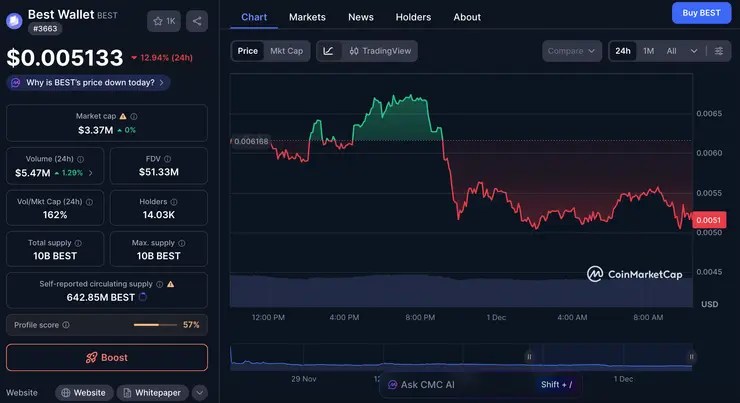Switch chart to Mkt Cap view
This screenshot has width=740, height=403.
pos(287,51)
